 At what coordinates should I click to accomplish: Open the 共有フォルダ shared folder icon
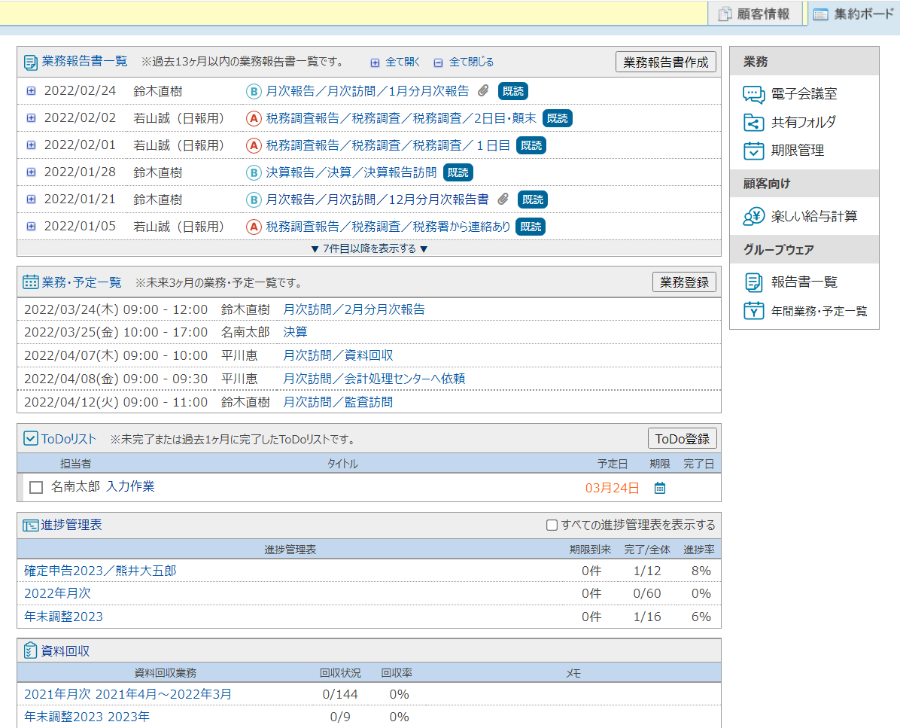[754, 123]
